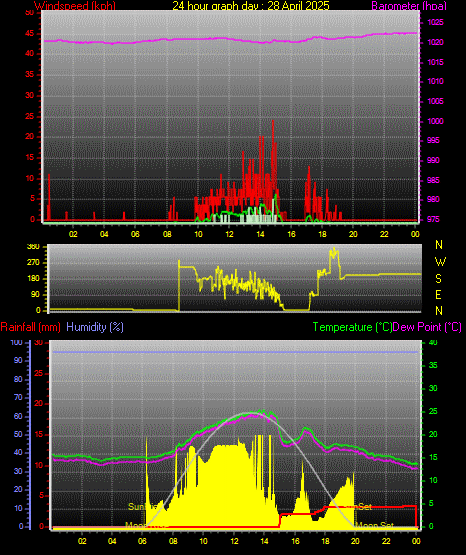Select the S compass direction label
This screenshot has height=555, width=466.
tap(438, 279)
